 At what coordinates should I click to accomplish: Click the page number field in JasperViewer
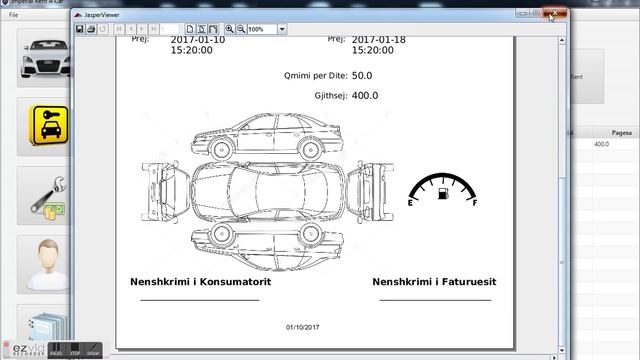tap(170, 29)
